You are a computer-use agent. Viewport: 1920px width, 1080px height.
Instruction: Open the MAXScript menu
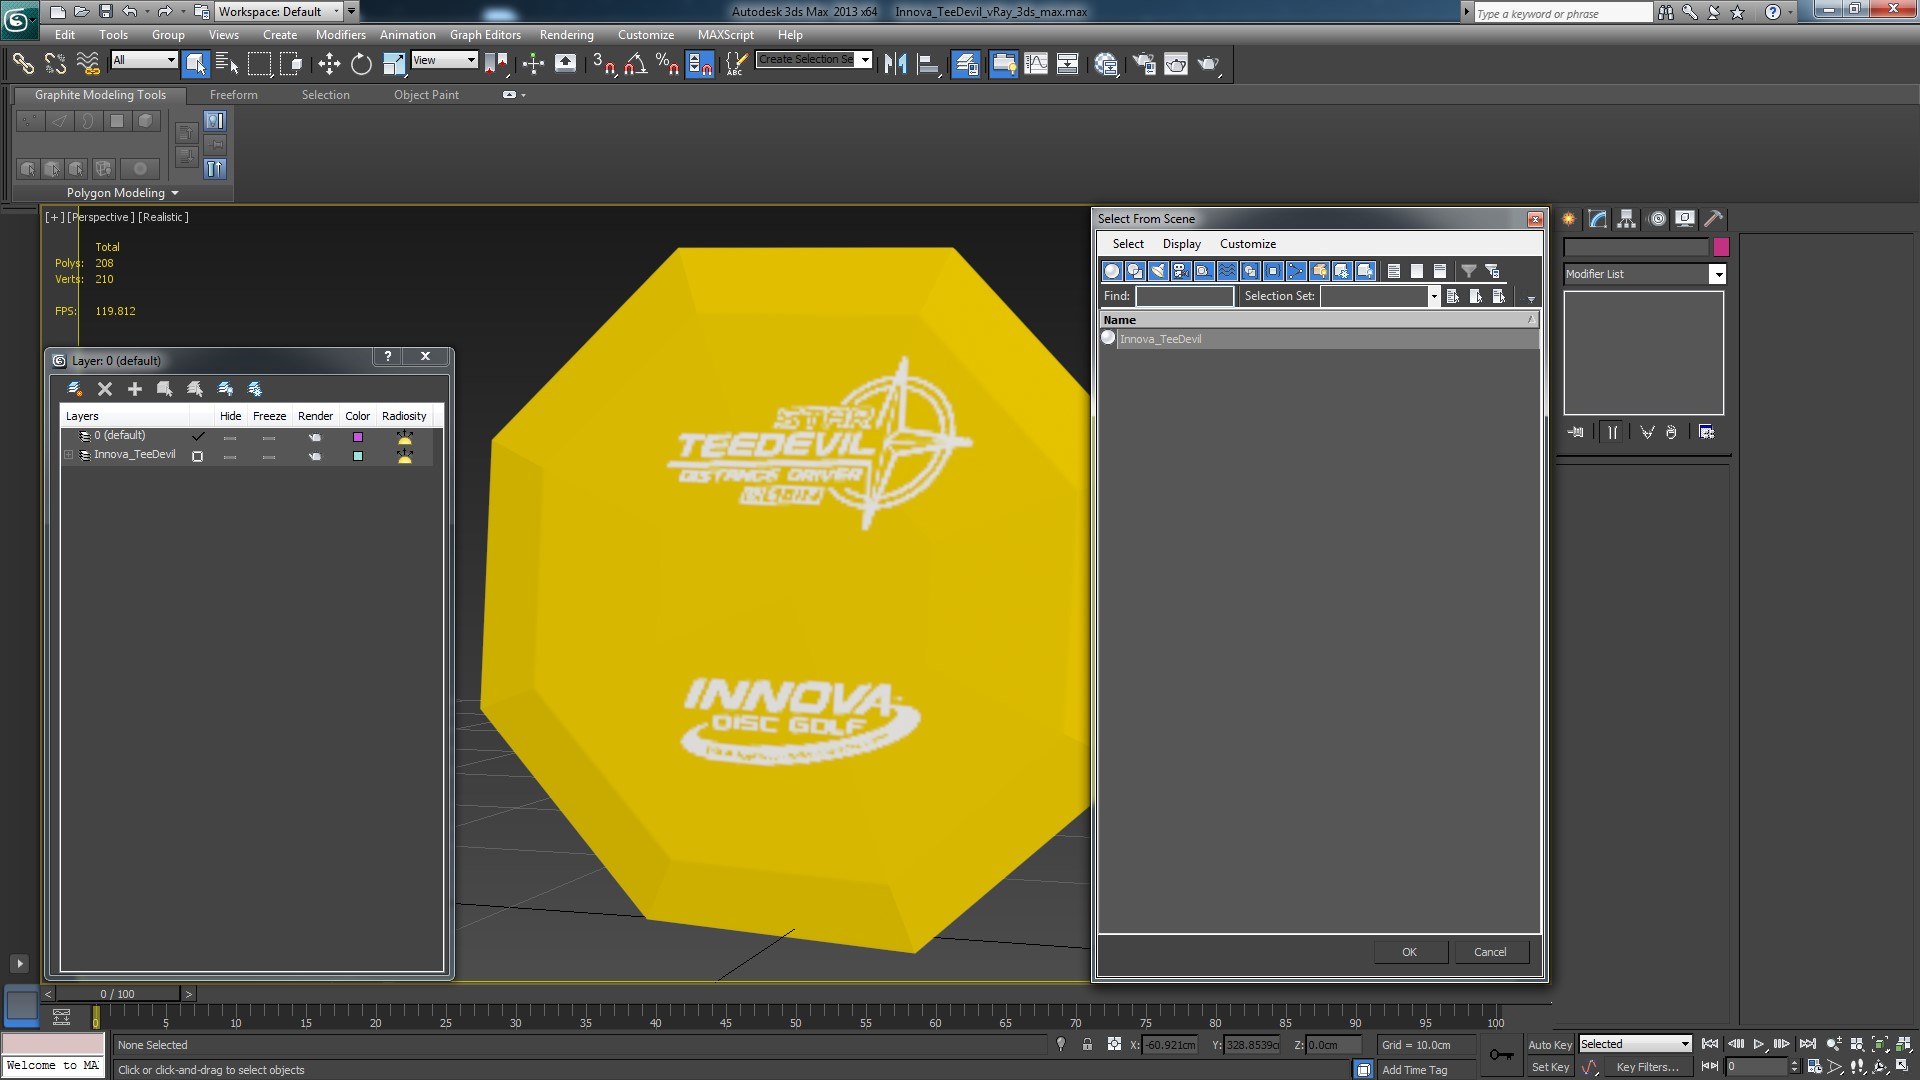[x=725, y=34]
